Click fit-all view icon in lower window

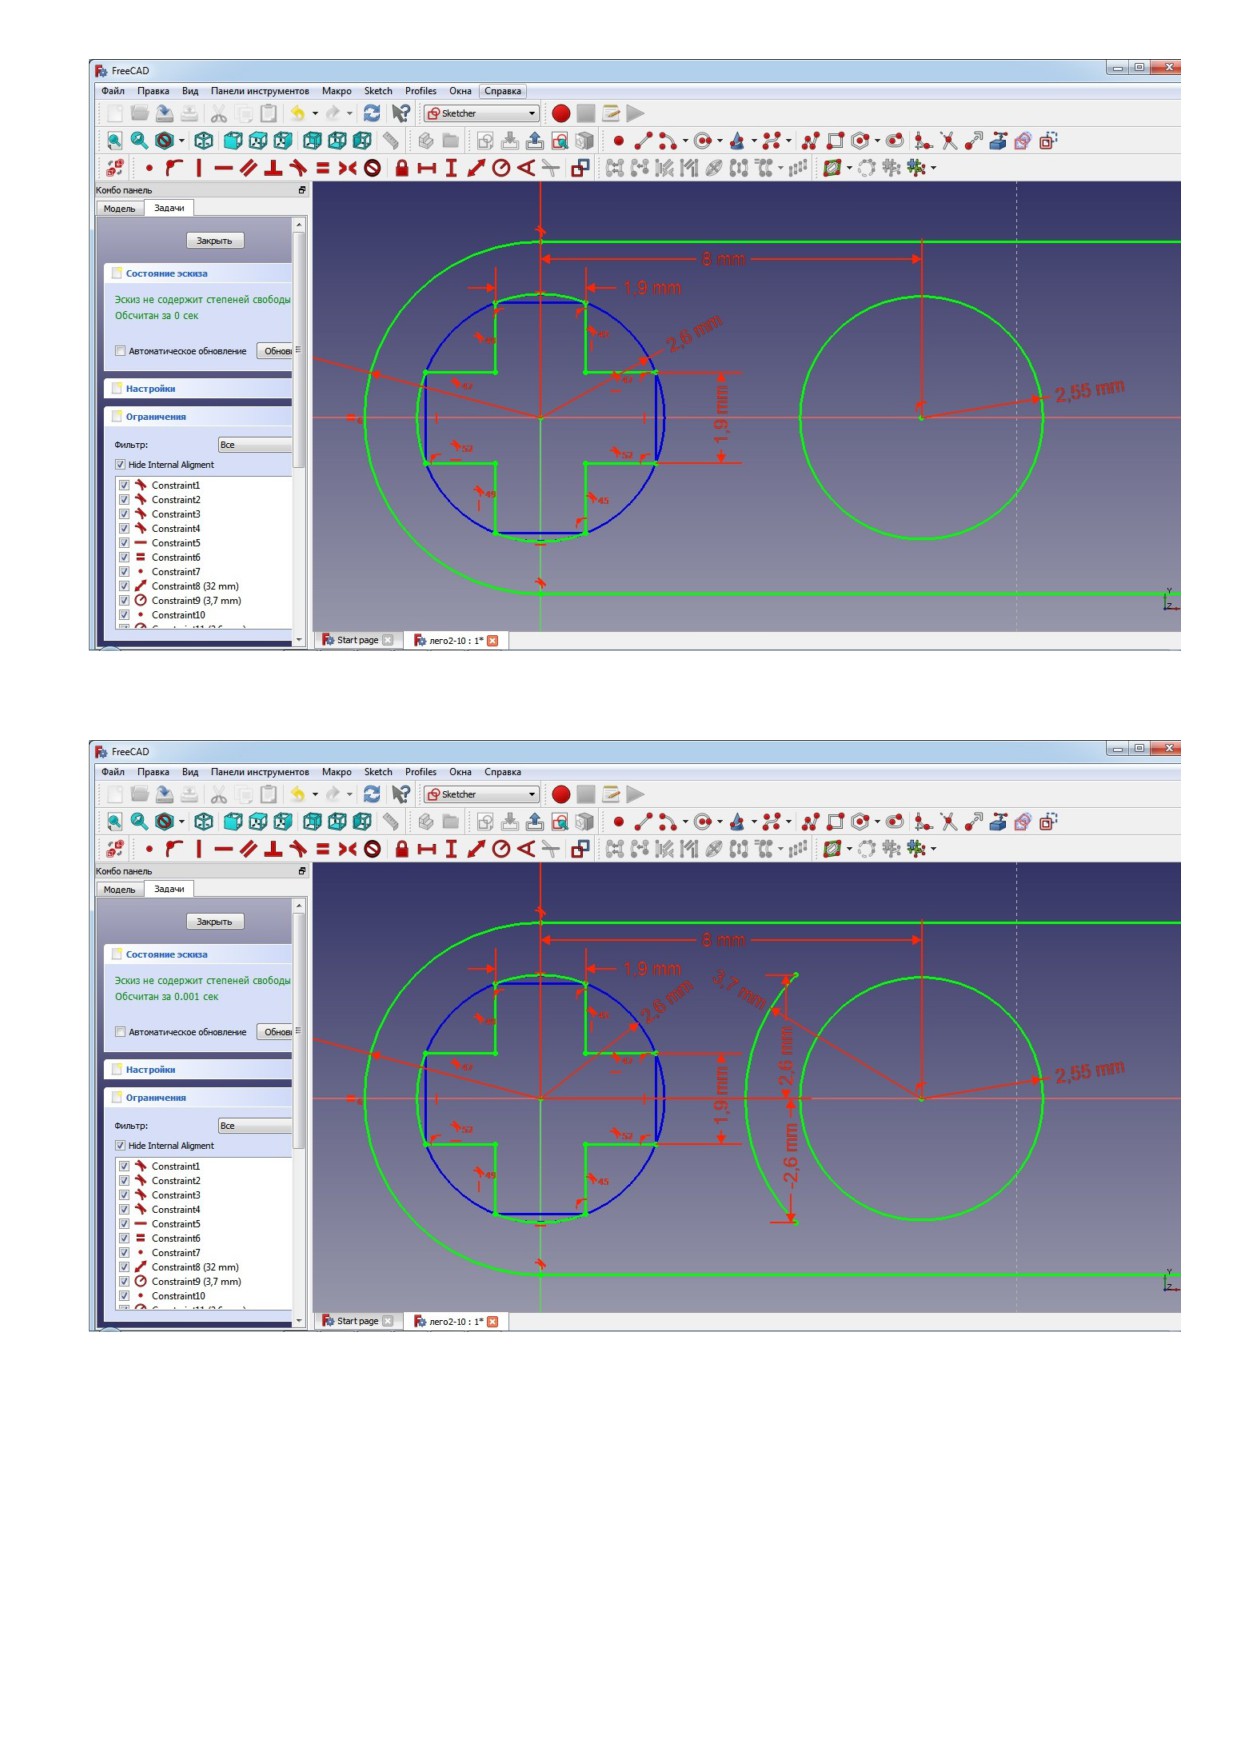tap(114, 822)
